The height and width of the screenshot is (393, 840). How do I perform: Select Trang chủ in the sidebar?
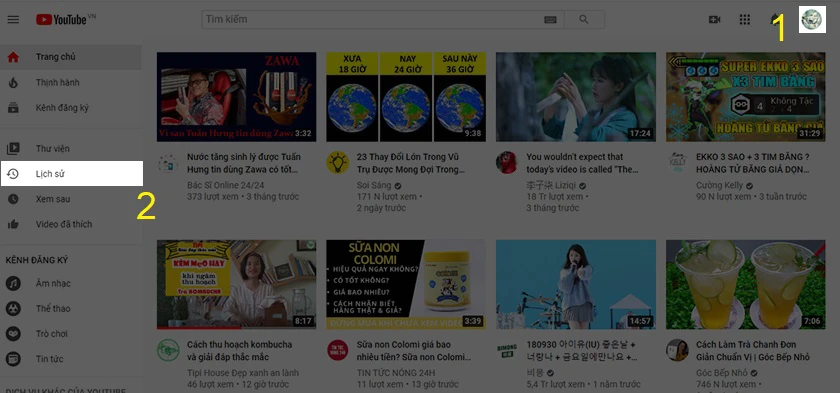point(71,57)
